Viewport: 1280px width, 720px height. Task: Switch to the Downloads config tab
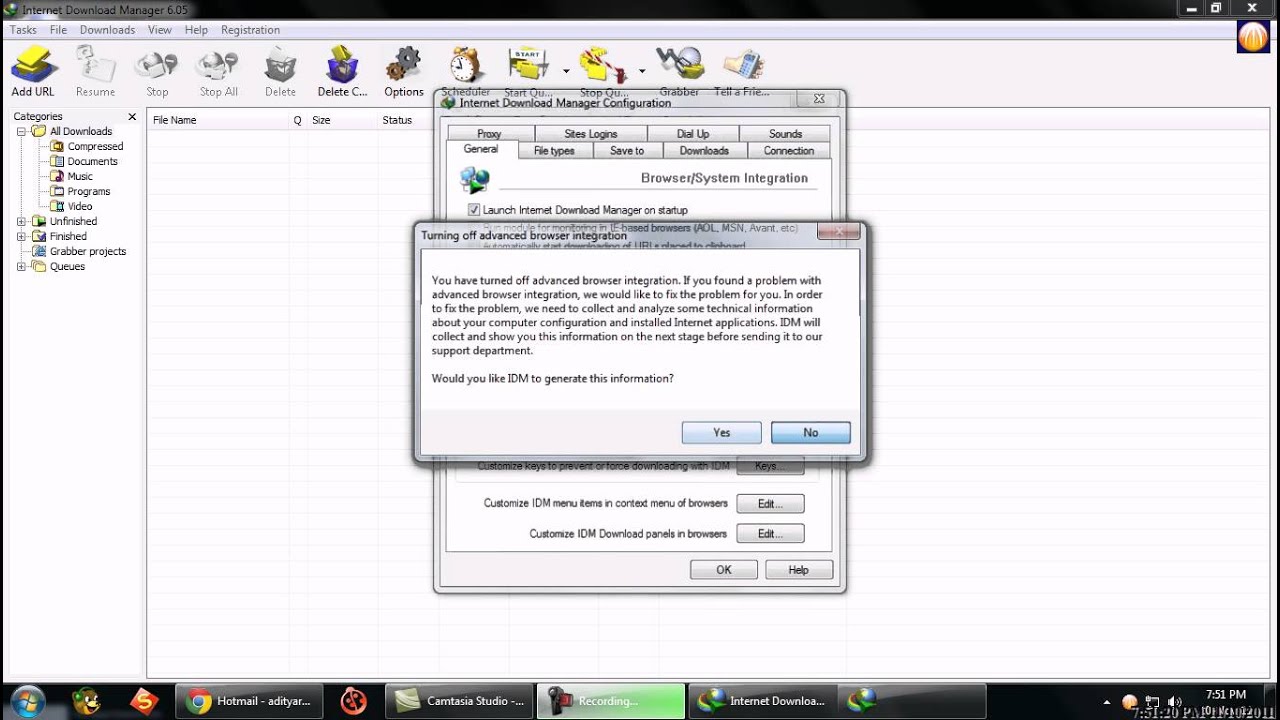(x=704, y=151)
